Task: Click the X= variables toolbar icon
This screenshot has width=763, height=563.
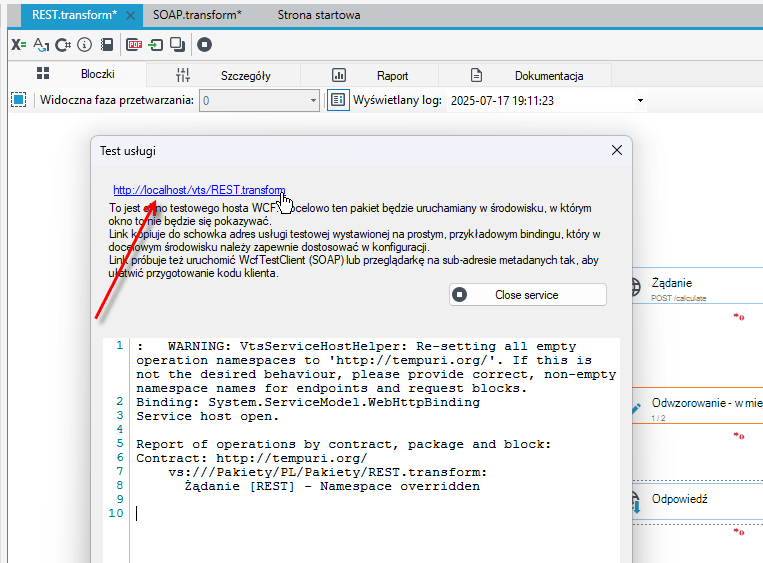Action: click(x=18, y=45)
